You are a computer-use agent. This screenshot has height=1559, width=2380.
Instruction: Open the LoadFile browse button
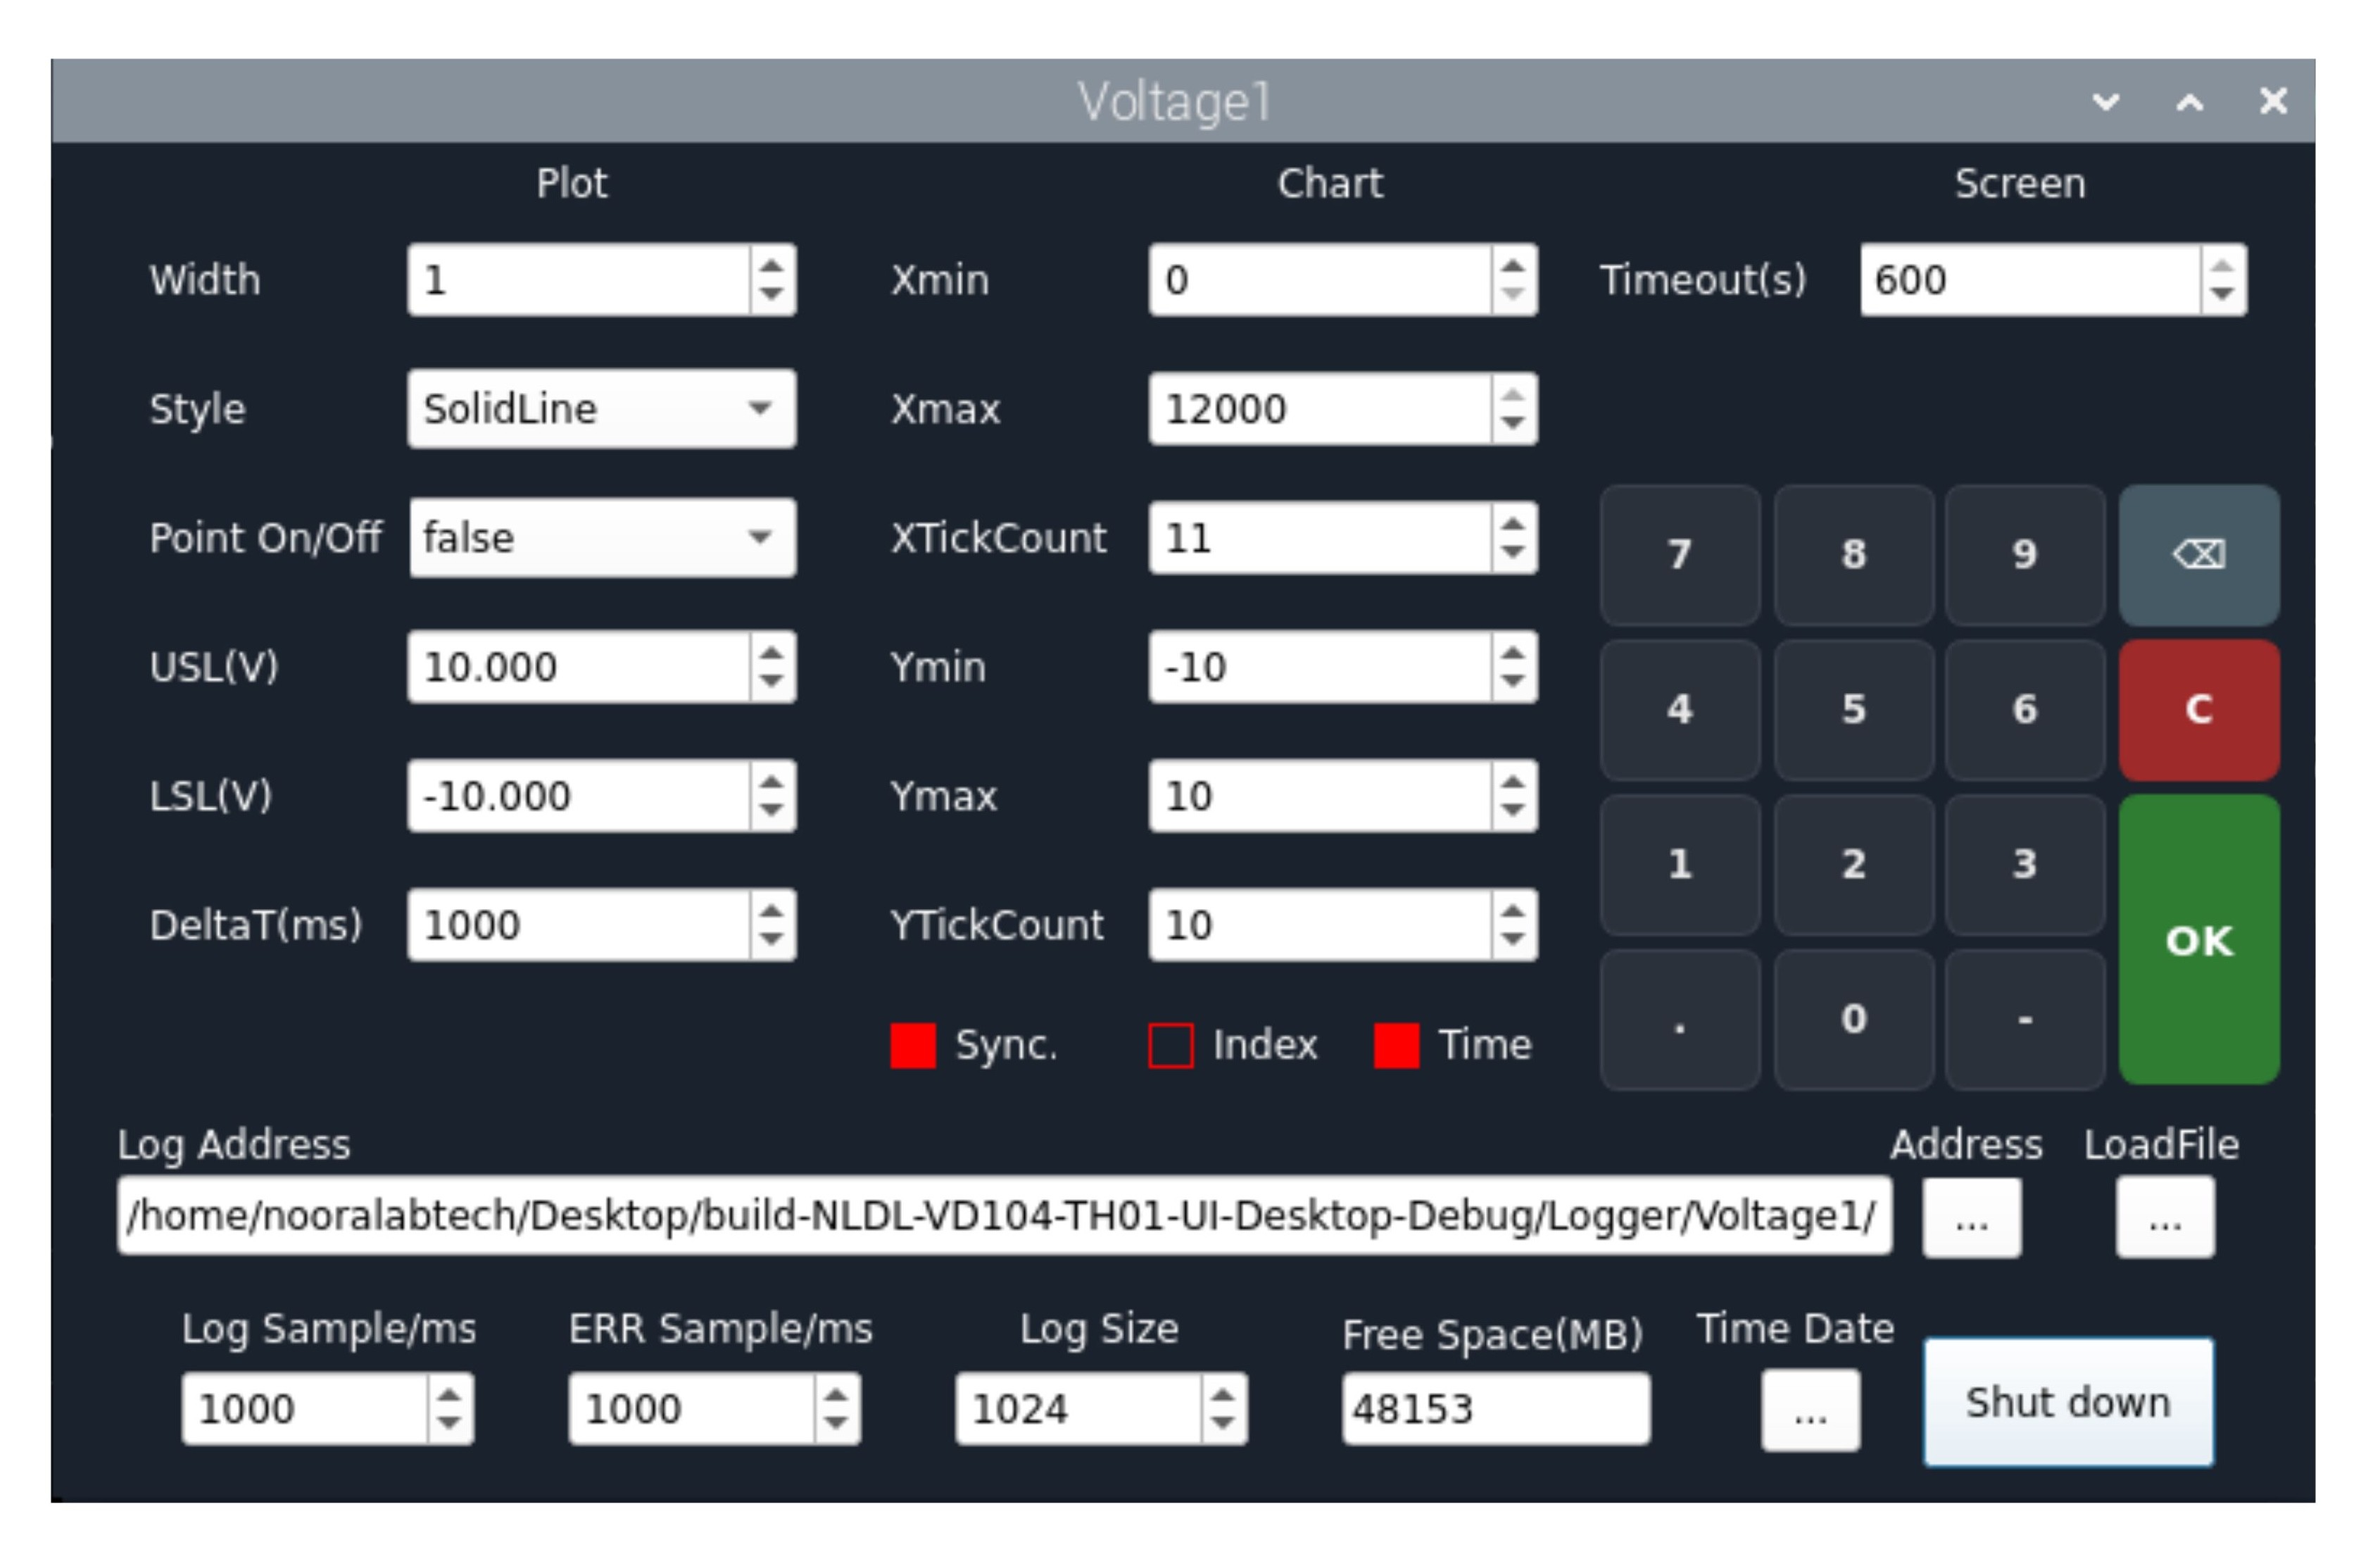pyautogui.click(x=2165, y=1217)
